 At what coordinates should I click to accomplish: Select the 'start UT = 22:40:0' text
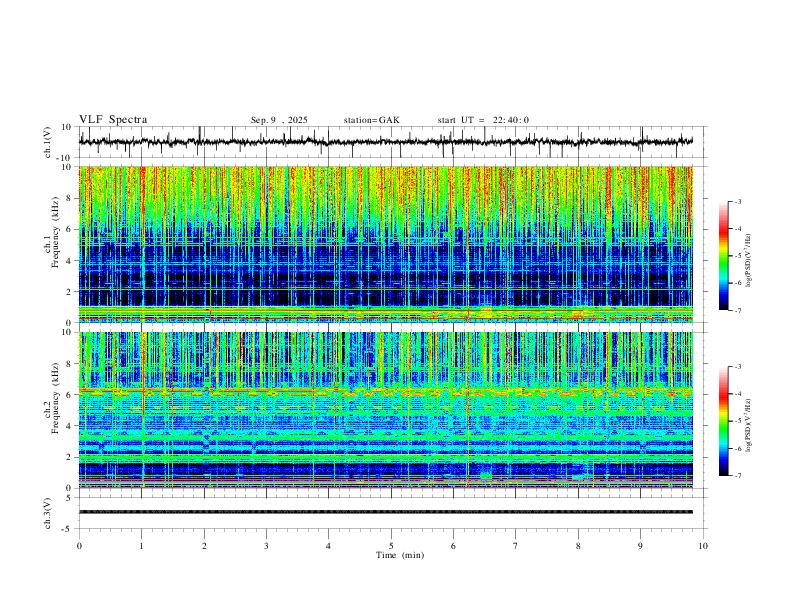[483, 120]
